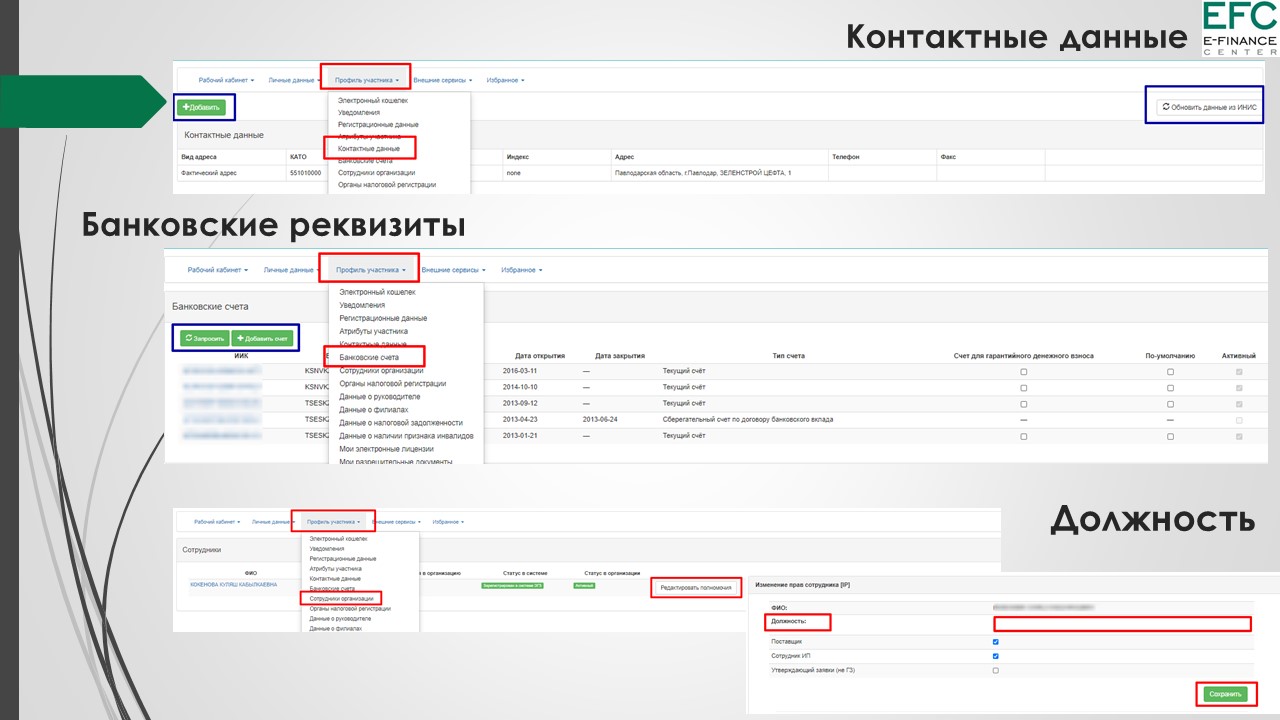Viewport: 1280px width, 720px height.
Task: Click the Зарегистрирован в системе status badge
Action: pos(510,585)
